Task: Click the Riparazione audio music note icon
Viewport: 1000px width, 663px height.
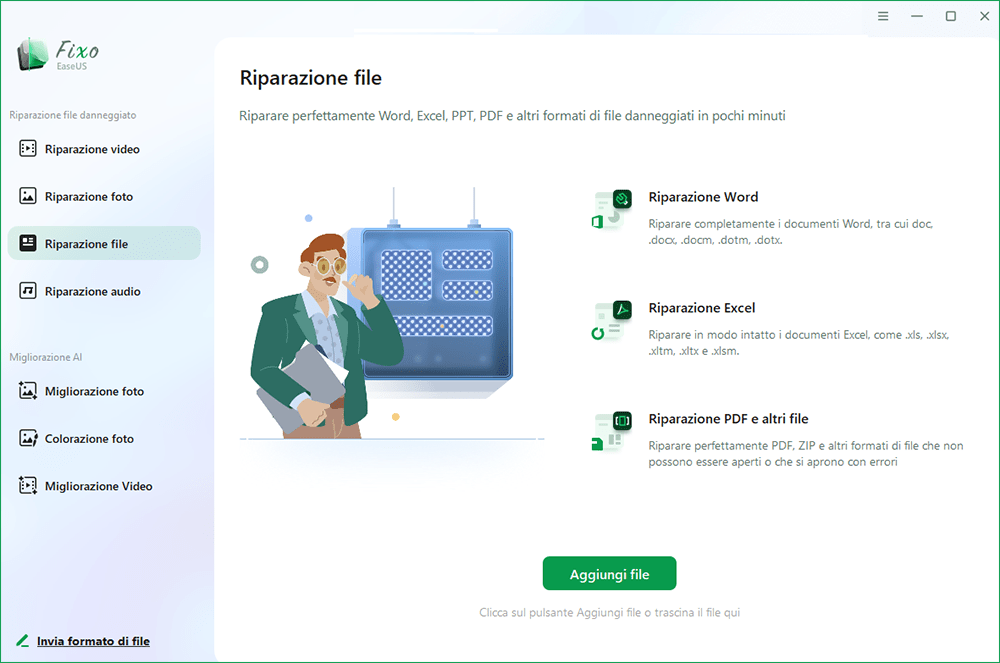Action: (27, 291)
